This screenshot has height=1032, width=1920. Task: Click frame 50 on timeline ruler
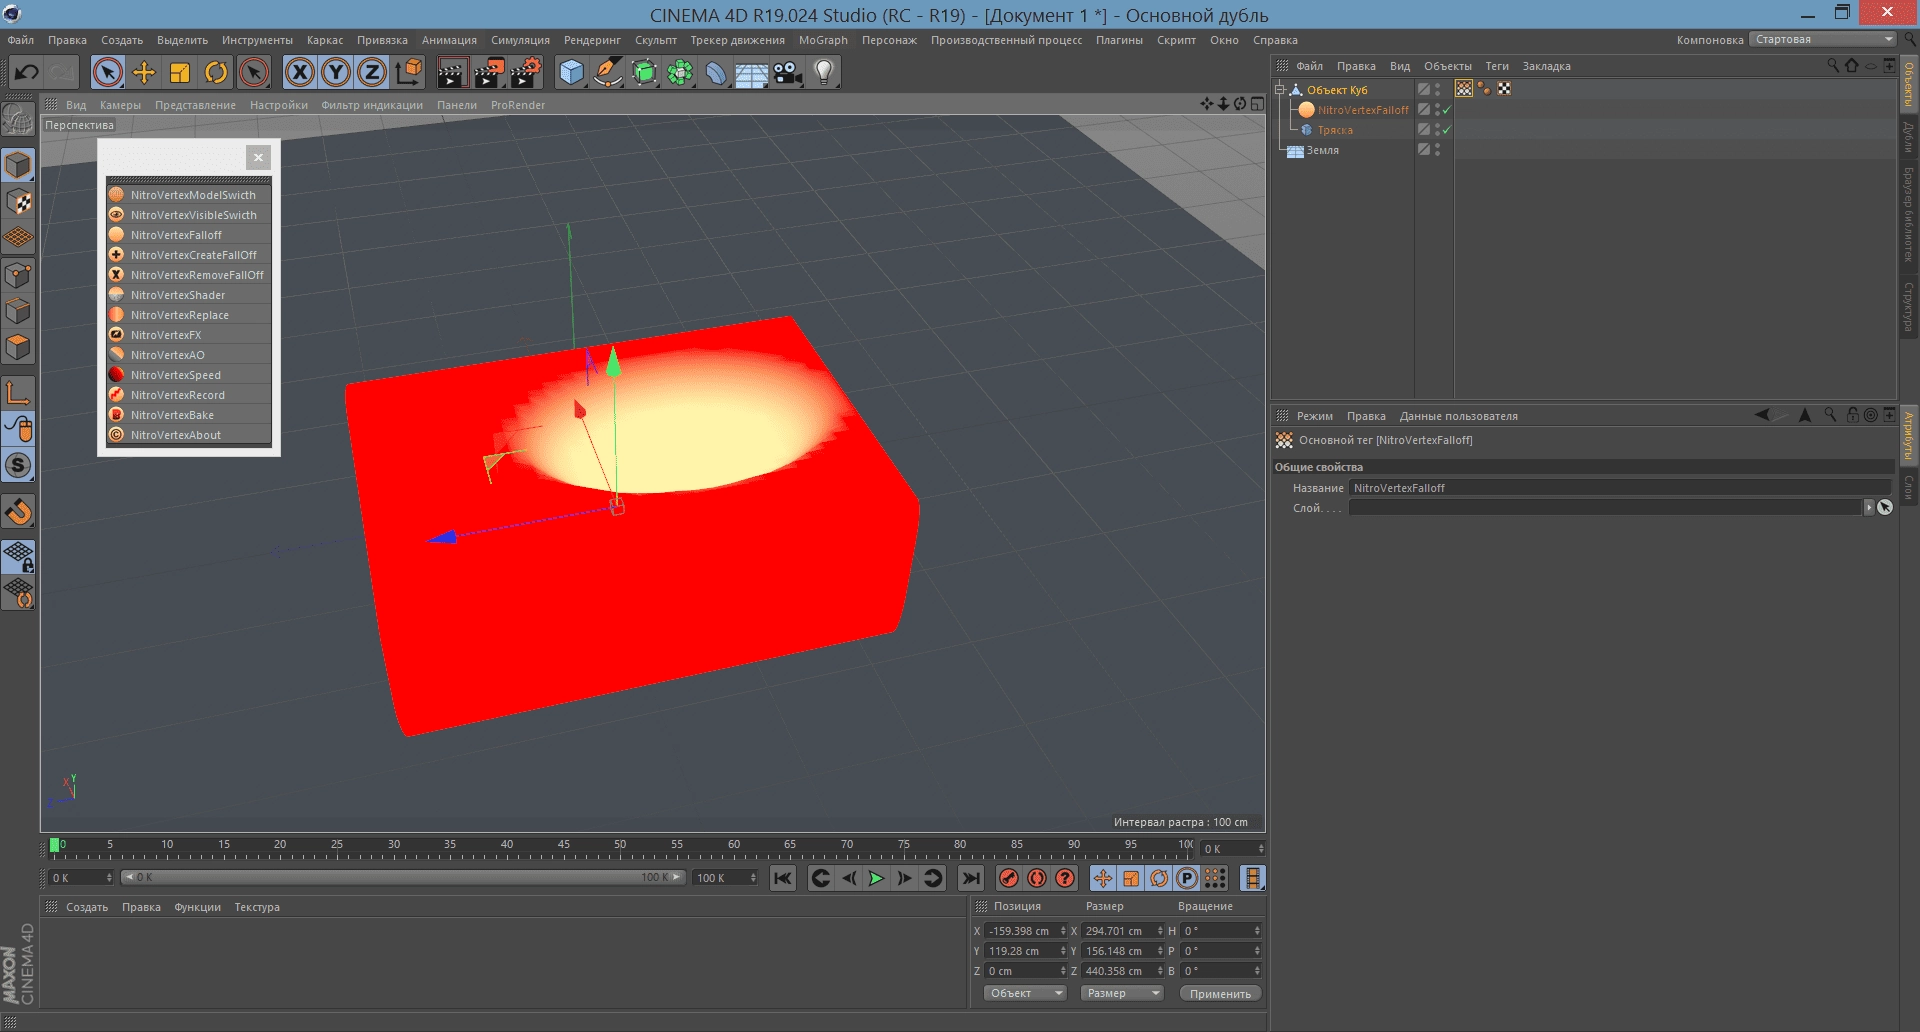coord(620,847)
